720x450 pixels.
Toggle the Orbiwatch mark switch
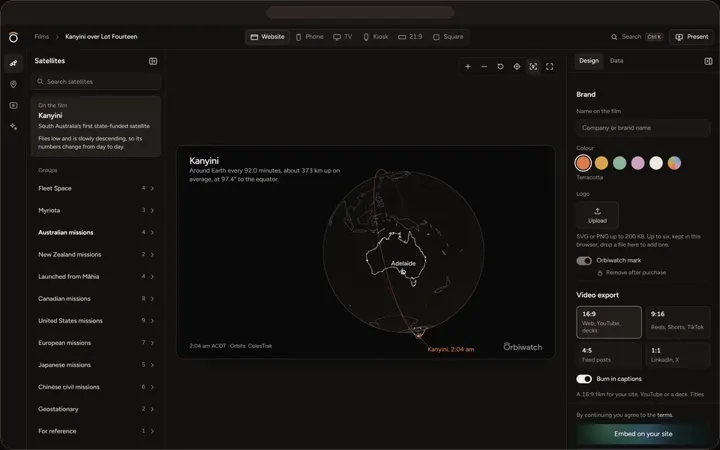point(584,261)
